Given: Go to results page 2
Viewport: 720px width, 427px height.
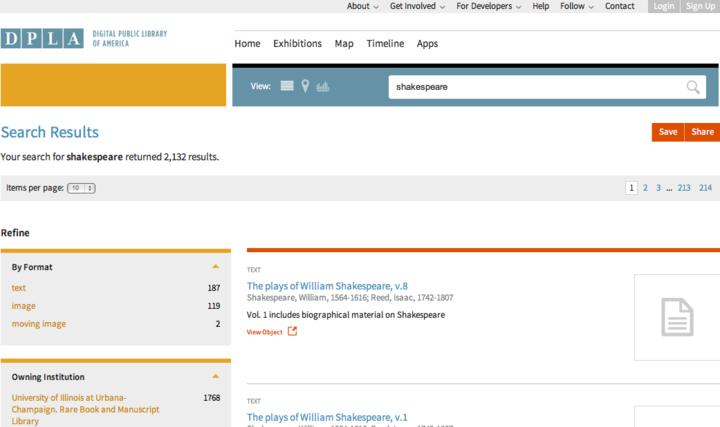Looking at the screenshot, I should pyautogui.click(x=645, y=188).
